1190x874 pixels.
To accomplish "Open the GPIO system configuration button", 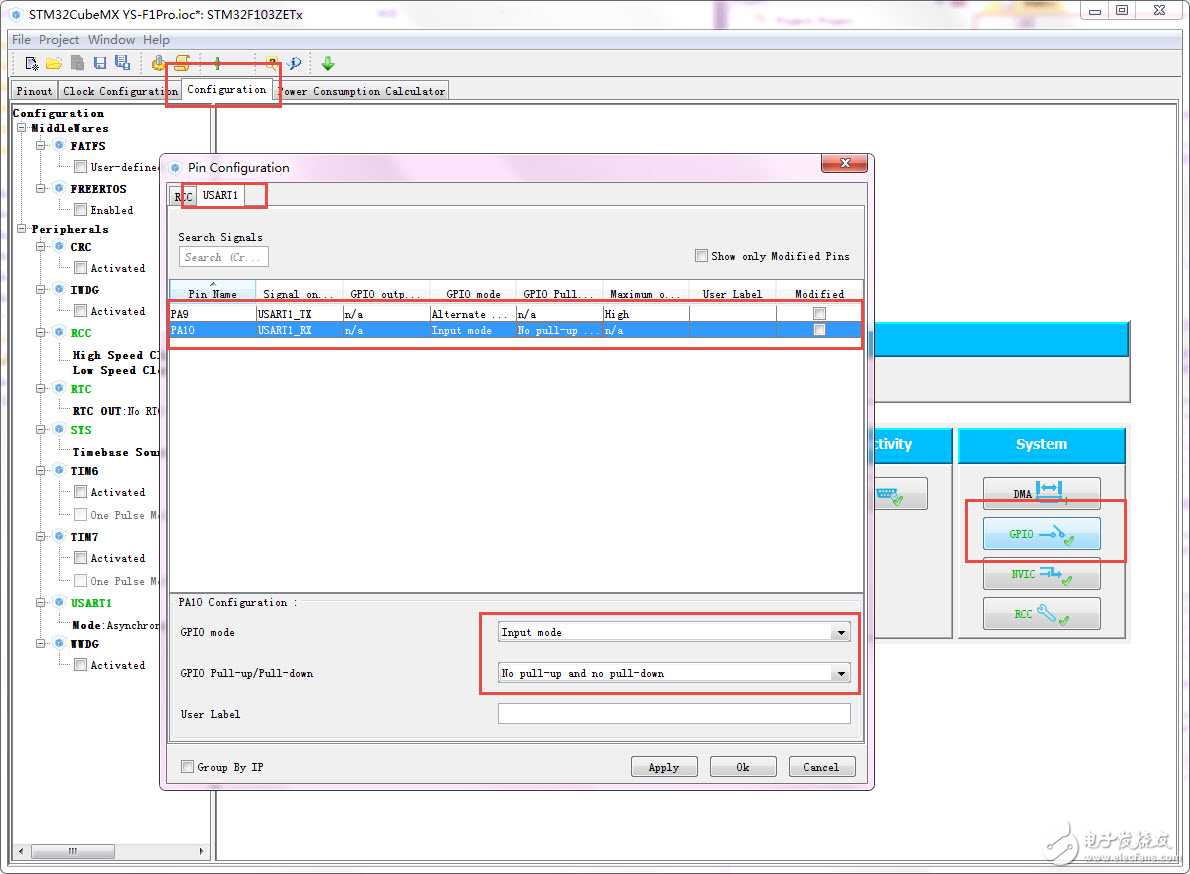I will tap(1041, 534).
